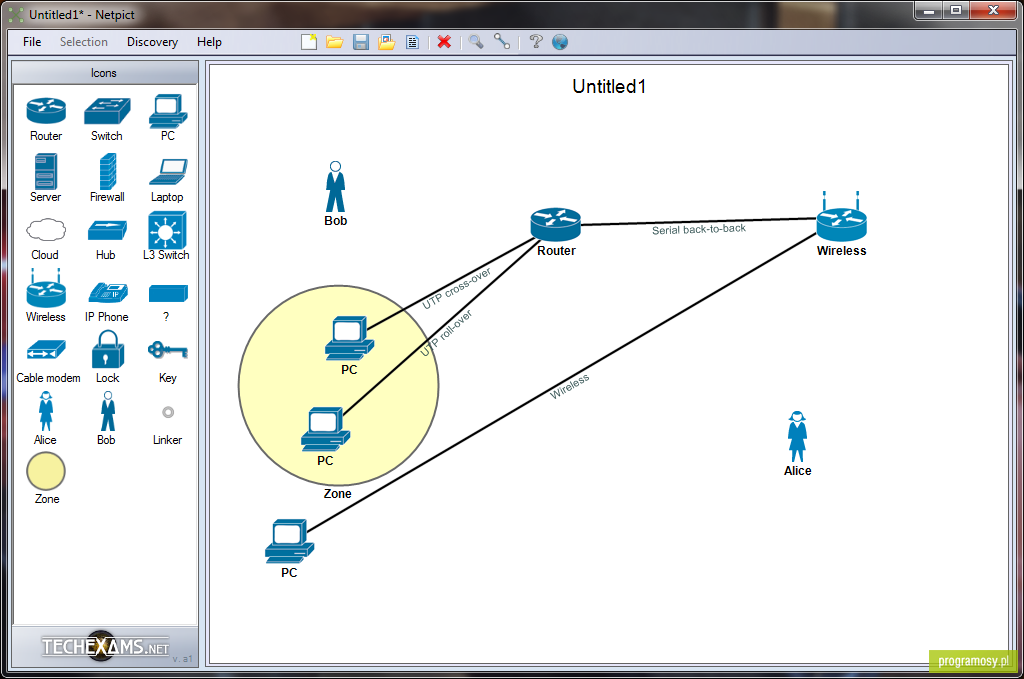Click the 'Serial back-to-back' link label
Image resolution: width=1024 pixels, height=679 pixels.
(x=699, y=229)
